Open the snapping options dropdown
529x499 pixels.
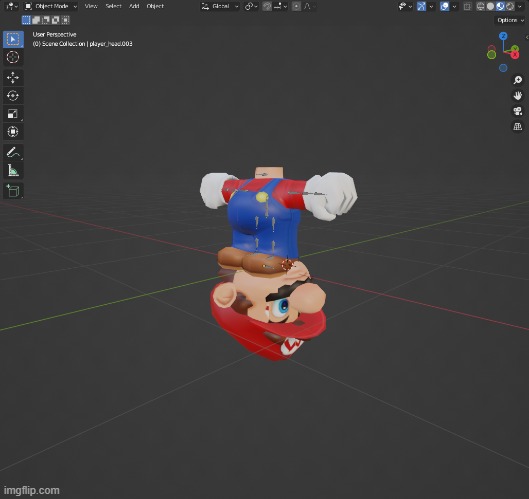click(281, 6)
